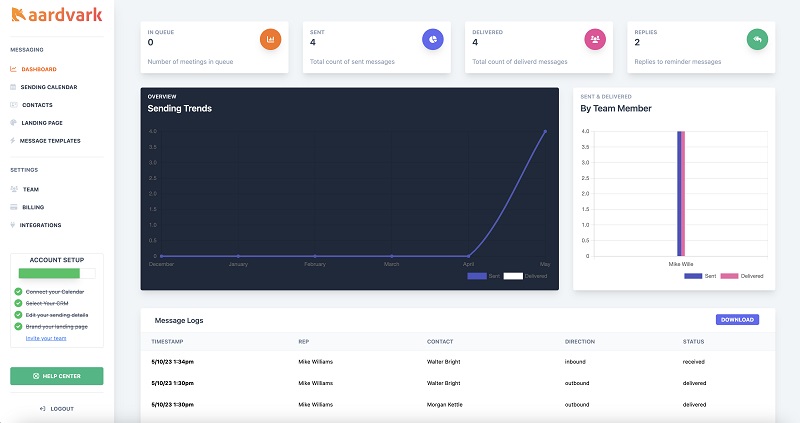800x423 pixels.
Task: Click the Landing Page sidebar icon
Action: 13,122
